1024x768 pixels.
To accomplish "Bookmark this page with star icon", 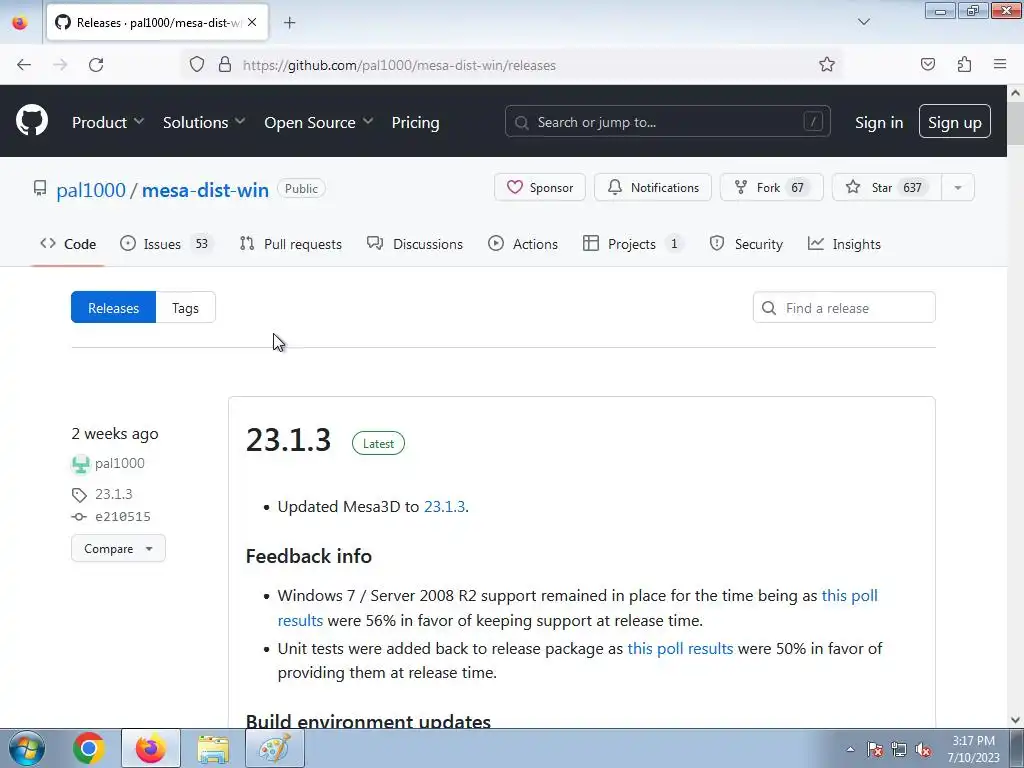I will (x=827, y=65).
